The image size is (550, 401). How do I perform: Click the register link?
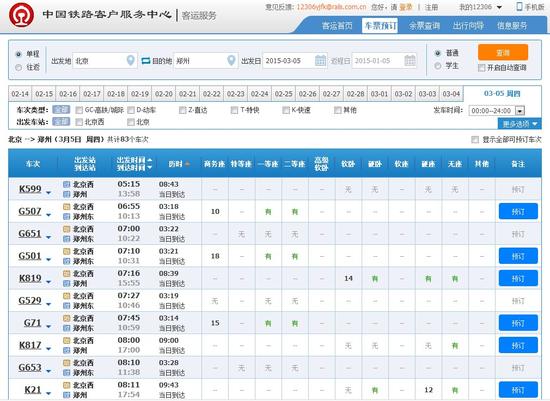click(431, 7)
